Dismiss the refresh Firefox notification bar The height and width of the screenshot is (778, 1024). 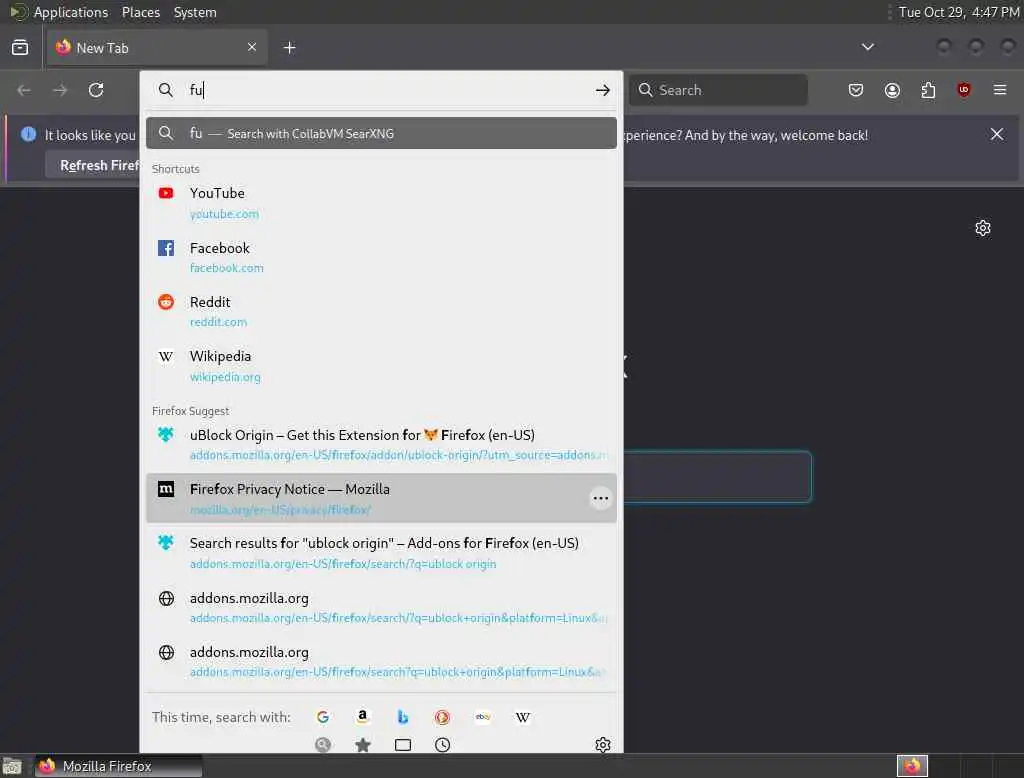pyautogui.click(x=997, y=135)
